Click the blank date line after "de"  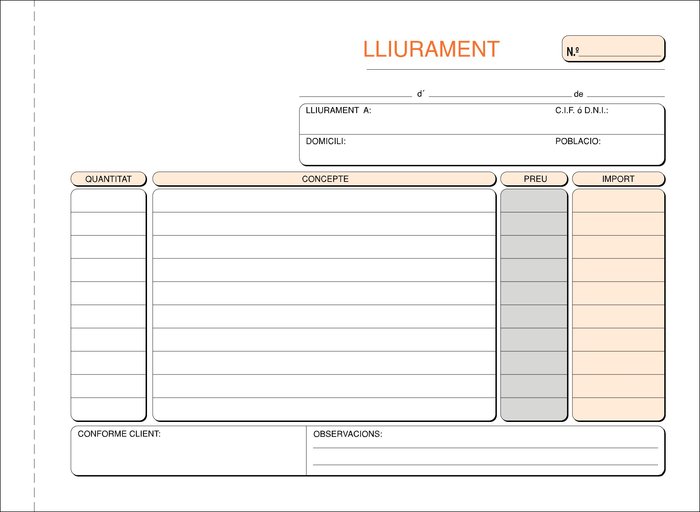tap(626, 93)
